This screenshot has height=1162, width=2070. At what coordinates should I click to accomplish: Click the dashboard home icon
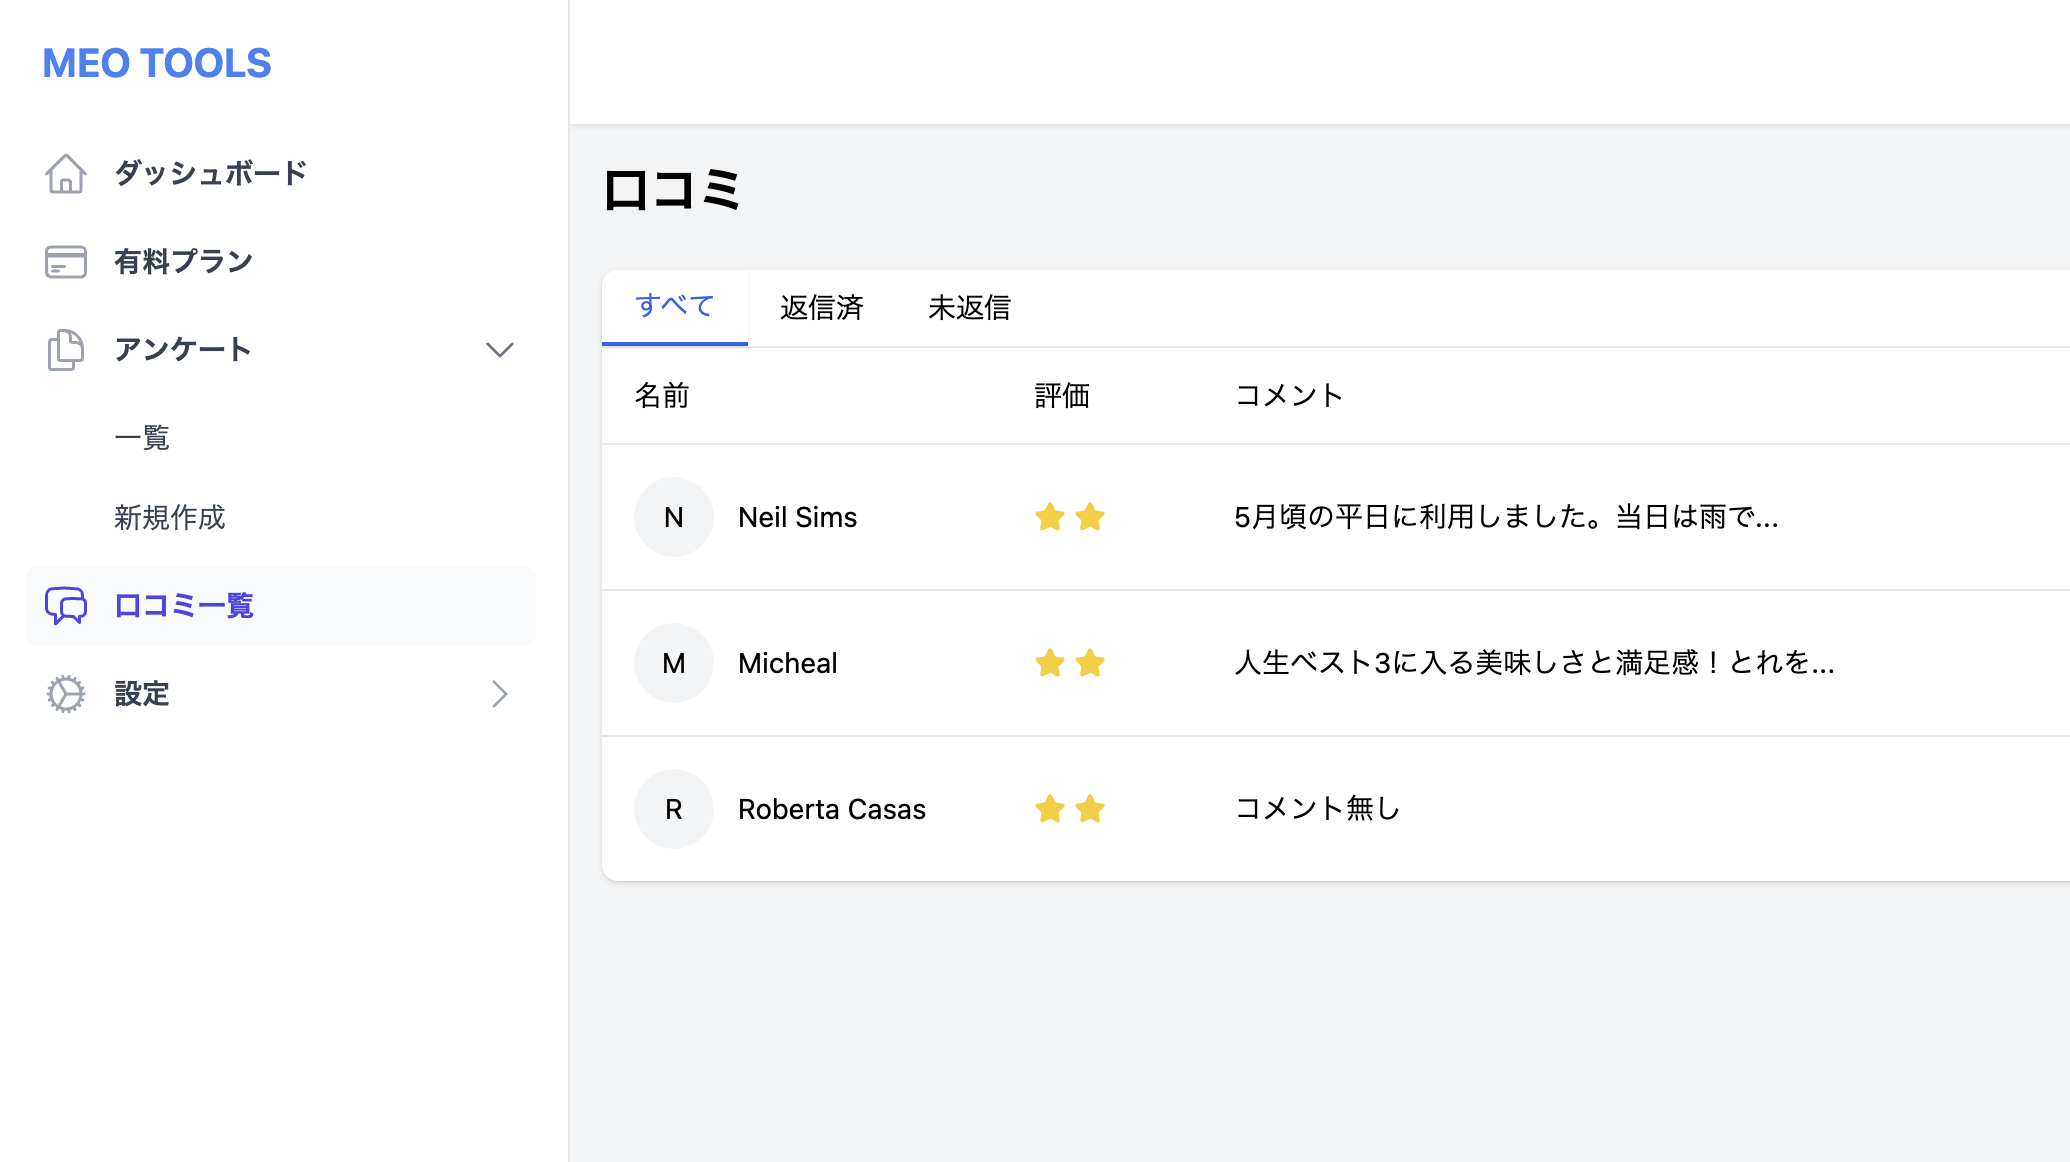pyautogui.click(x=66, y=174)
